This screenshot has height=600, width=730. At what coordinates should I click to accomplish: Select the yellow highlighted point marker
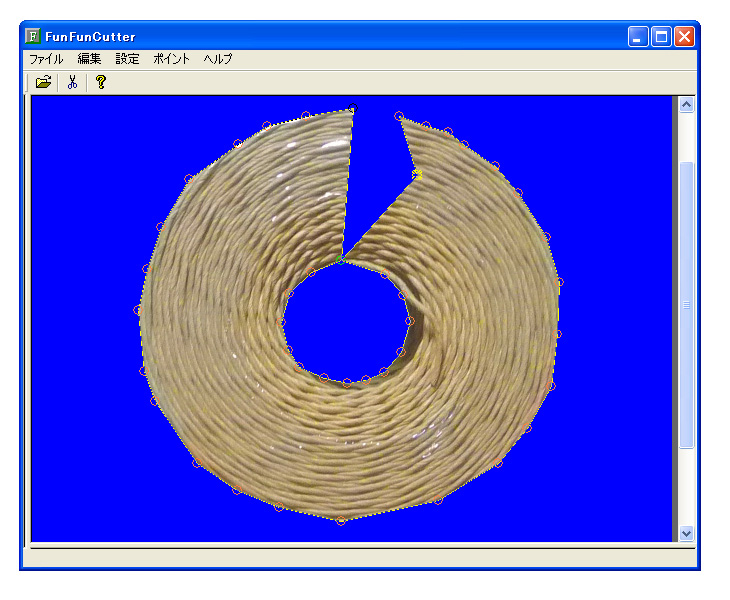coord(417,175)
